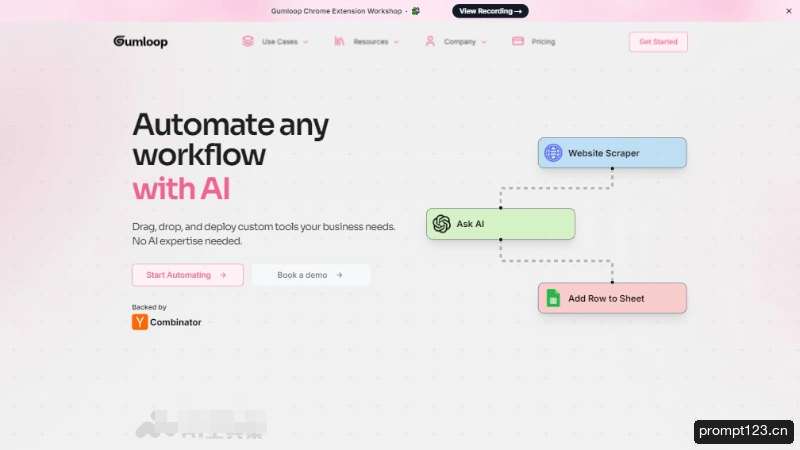Select the Add Row to Sheet node

pos(612,298)
